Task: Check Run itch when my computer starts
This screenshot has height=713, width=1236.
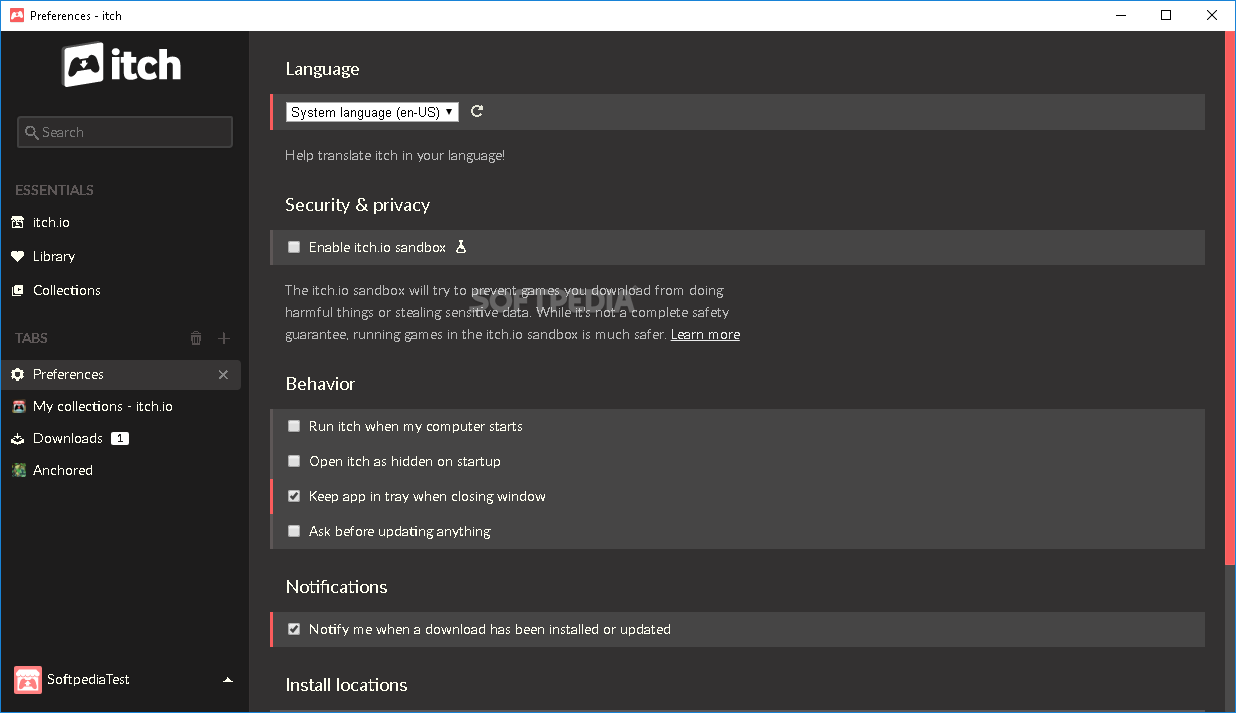Action: point(294,426)
